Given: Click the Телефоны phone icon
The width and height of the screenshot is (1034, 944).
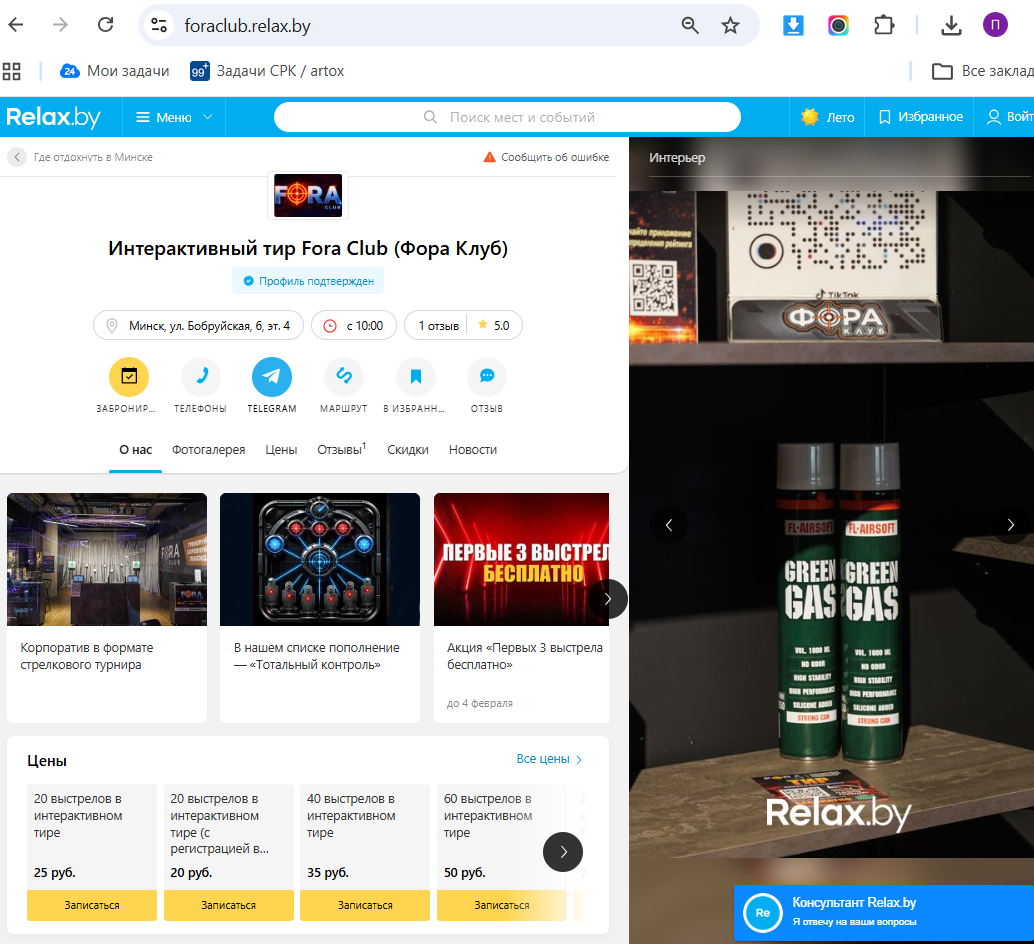Looking at the screenshot, I should tap(200, 376).
